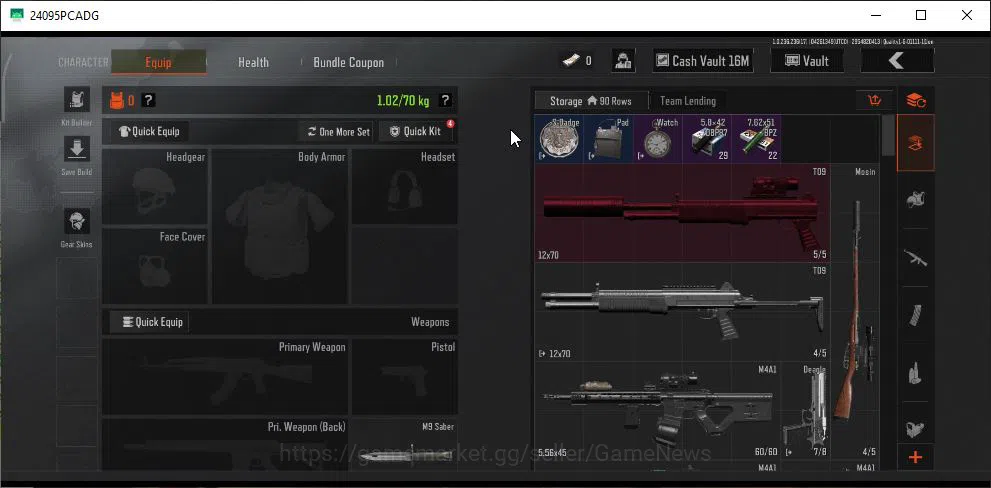Image resolution: width=991 pixels, height=488 pixels.
Task: Open the Kit Builder icon
Action: (x=76, y=100)
